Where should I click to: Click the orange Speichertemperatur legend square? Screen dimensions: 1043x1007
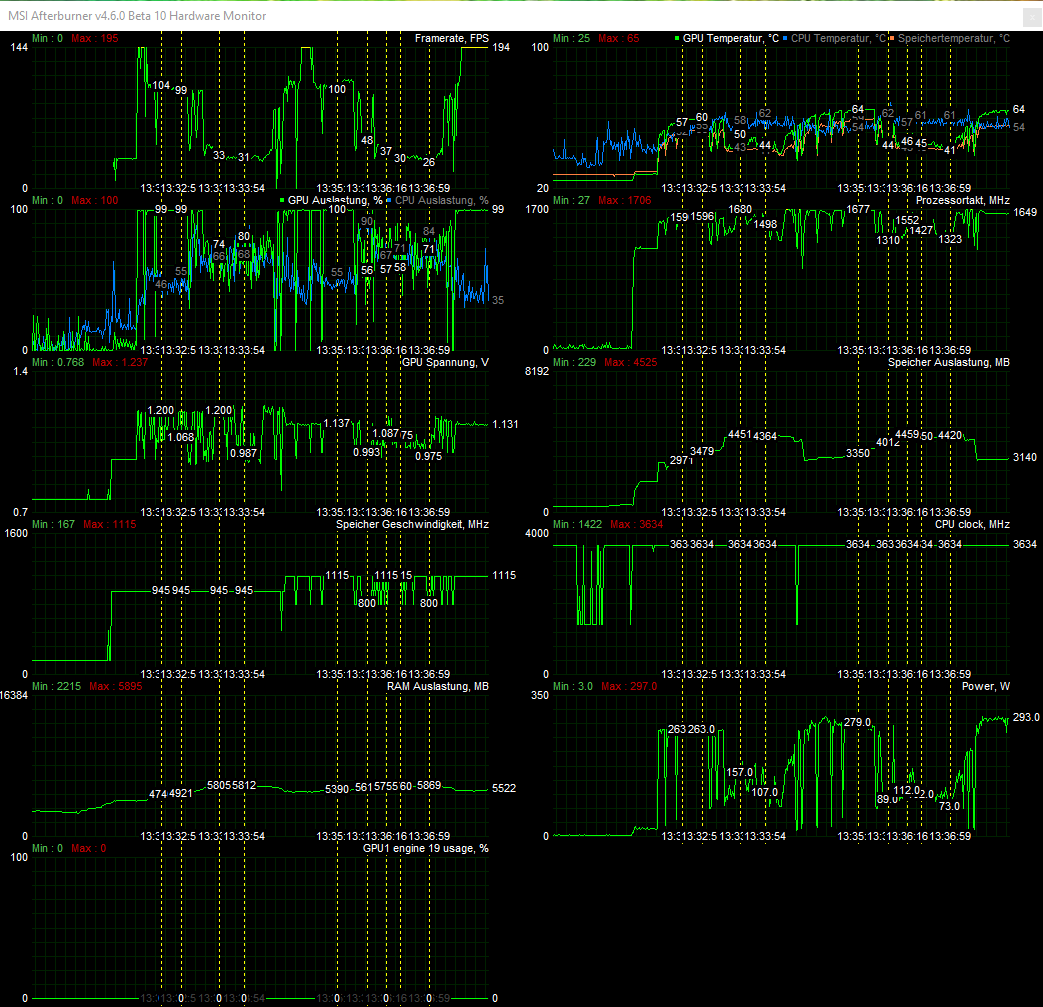tap(892, 39)
